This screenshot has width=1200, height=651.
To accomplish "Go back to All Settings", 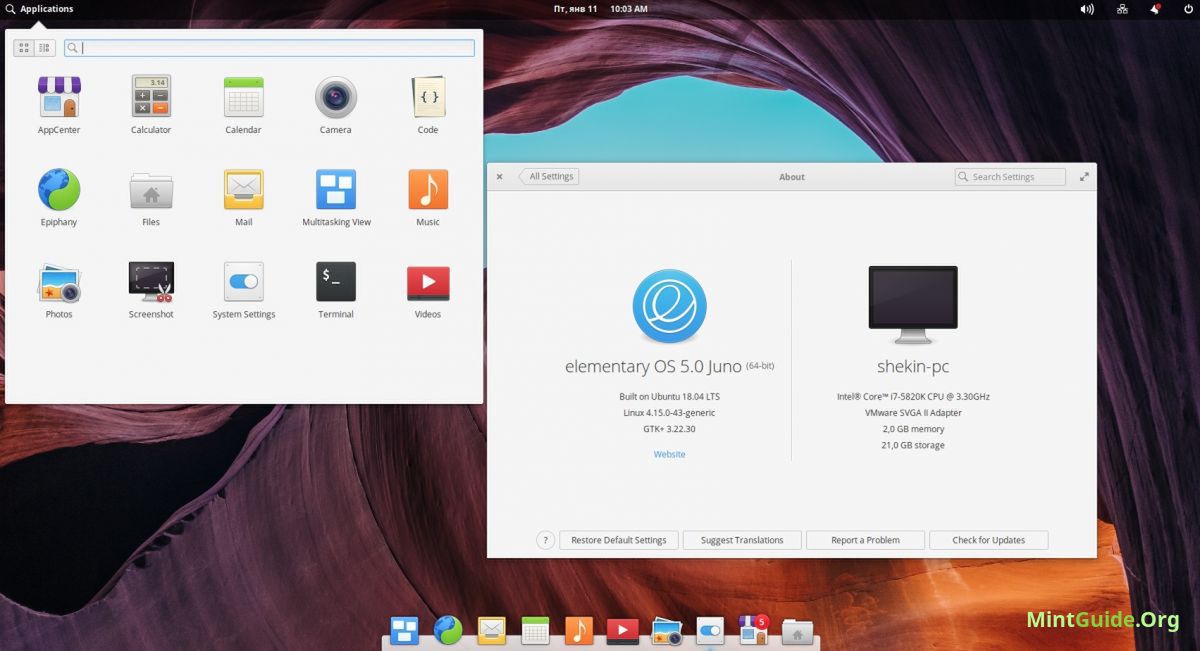I will coord(549,177).
